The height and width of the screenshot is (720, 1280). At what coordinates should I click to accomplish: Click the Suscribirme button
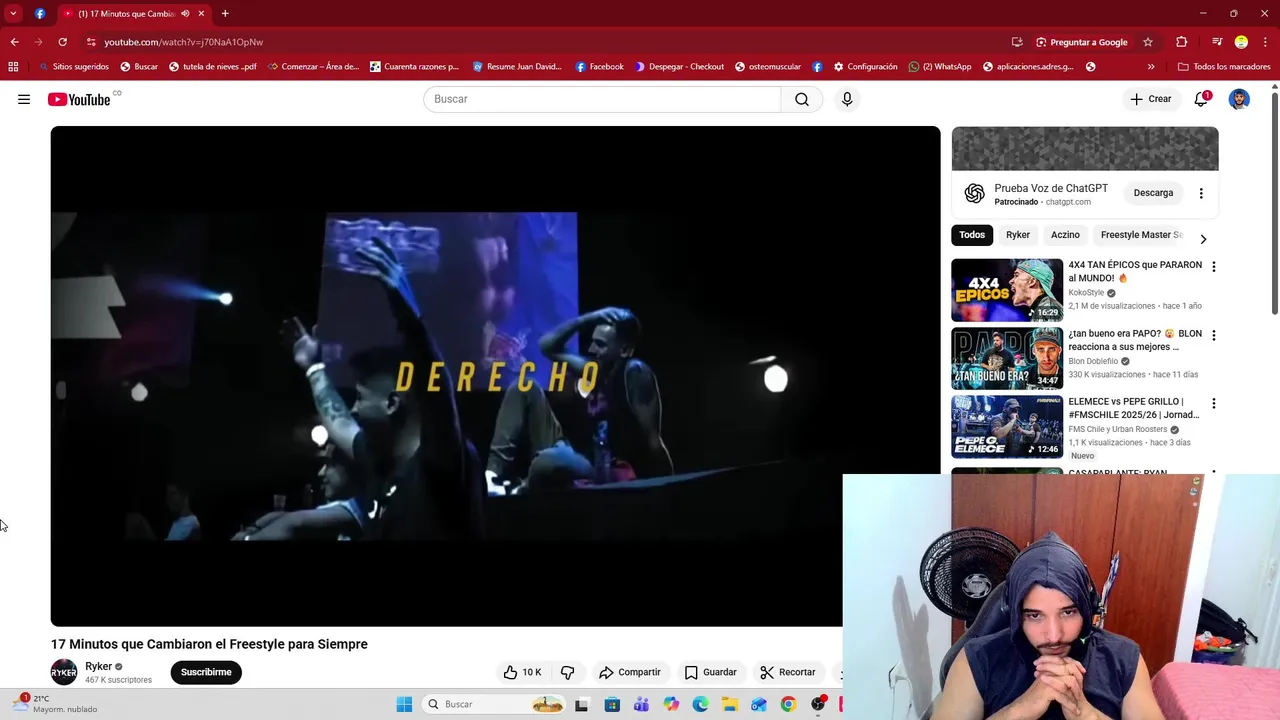click(x=206, y=672)
